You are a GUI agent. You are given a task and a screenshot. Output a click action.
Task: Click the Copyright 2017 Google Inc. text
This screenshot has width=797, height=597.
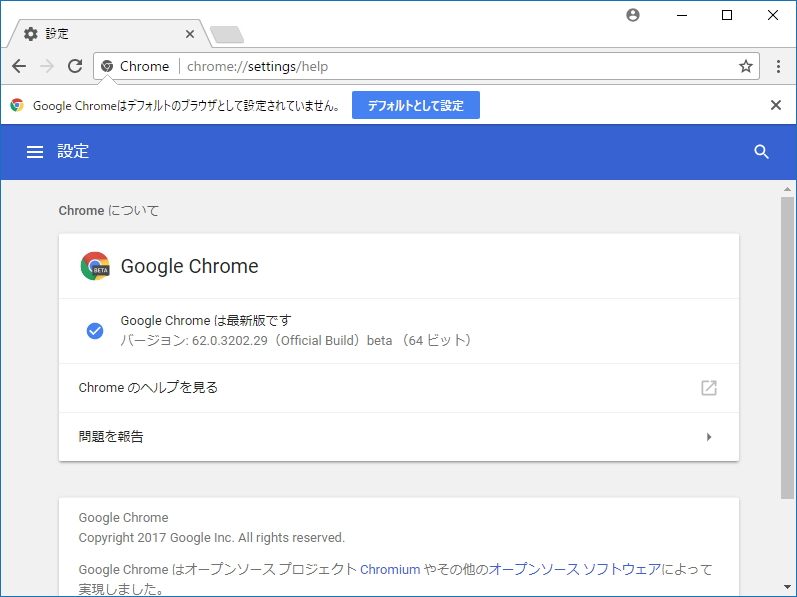(x=211, y=538)
